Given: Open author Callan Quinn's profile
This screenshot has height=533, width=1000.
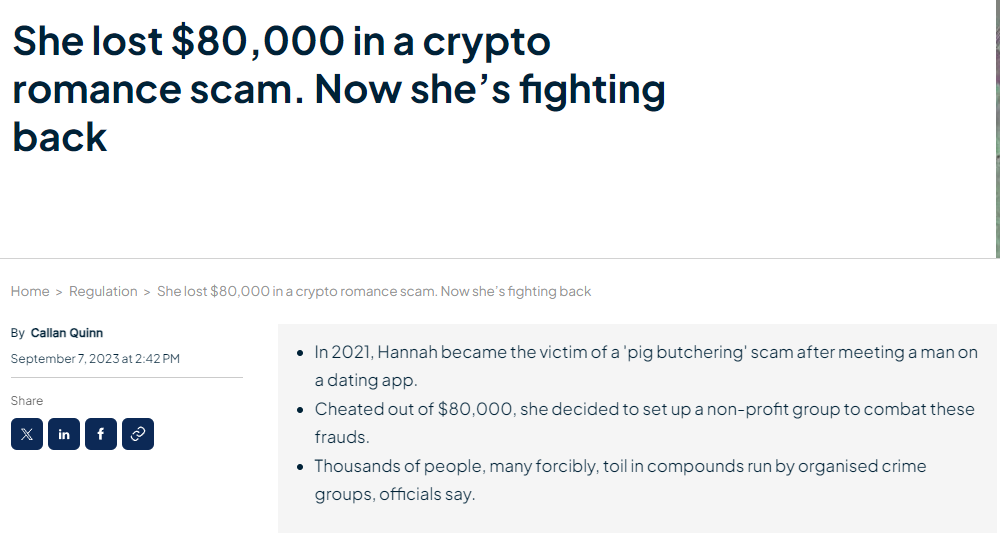Looking at the screenshot, I should (x=66, y=333).
